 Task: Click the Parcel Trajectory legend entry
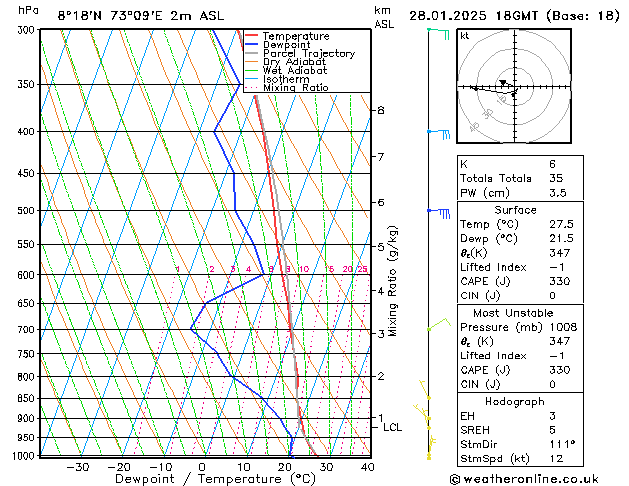pyautogui.click(x=309, y=53)
